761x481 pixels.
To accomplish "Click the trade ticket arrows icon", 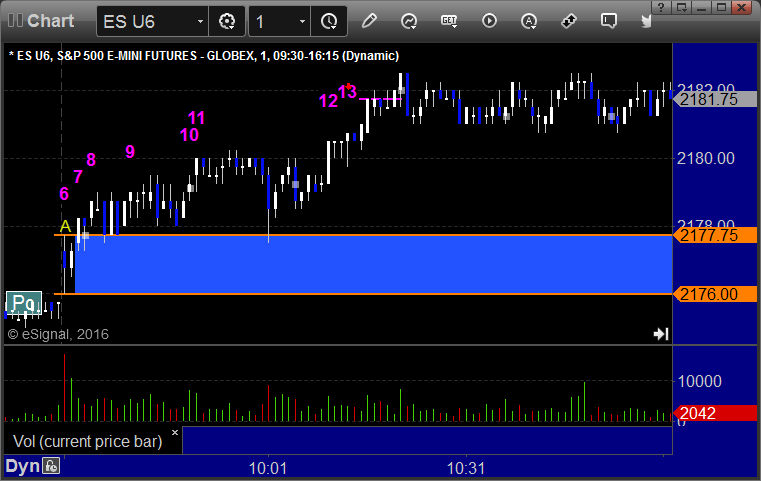I will 568,21.
